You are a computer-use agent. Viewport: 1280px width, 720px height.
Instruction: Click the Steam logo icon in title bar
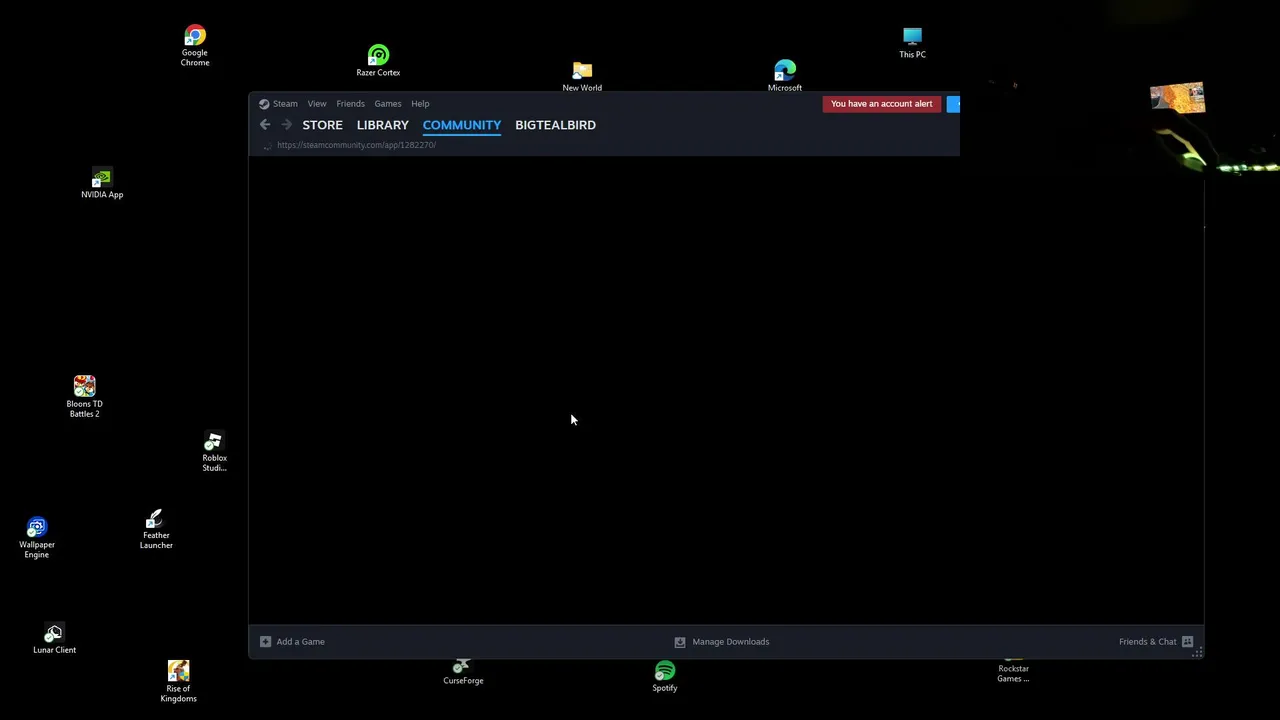click(264, 104)
